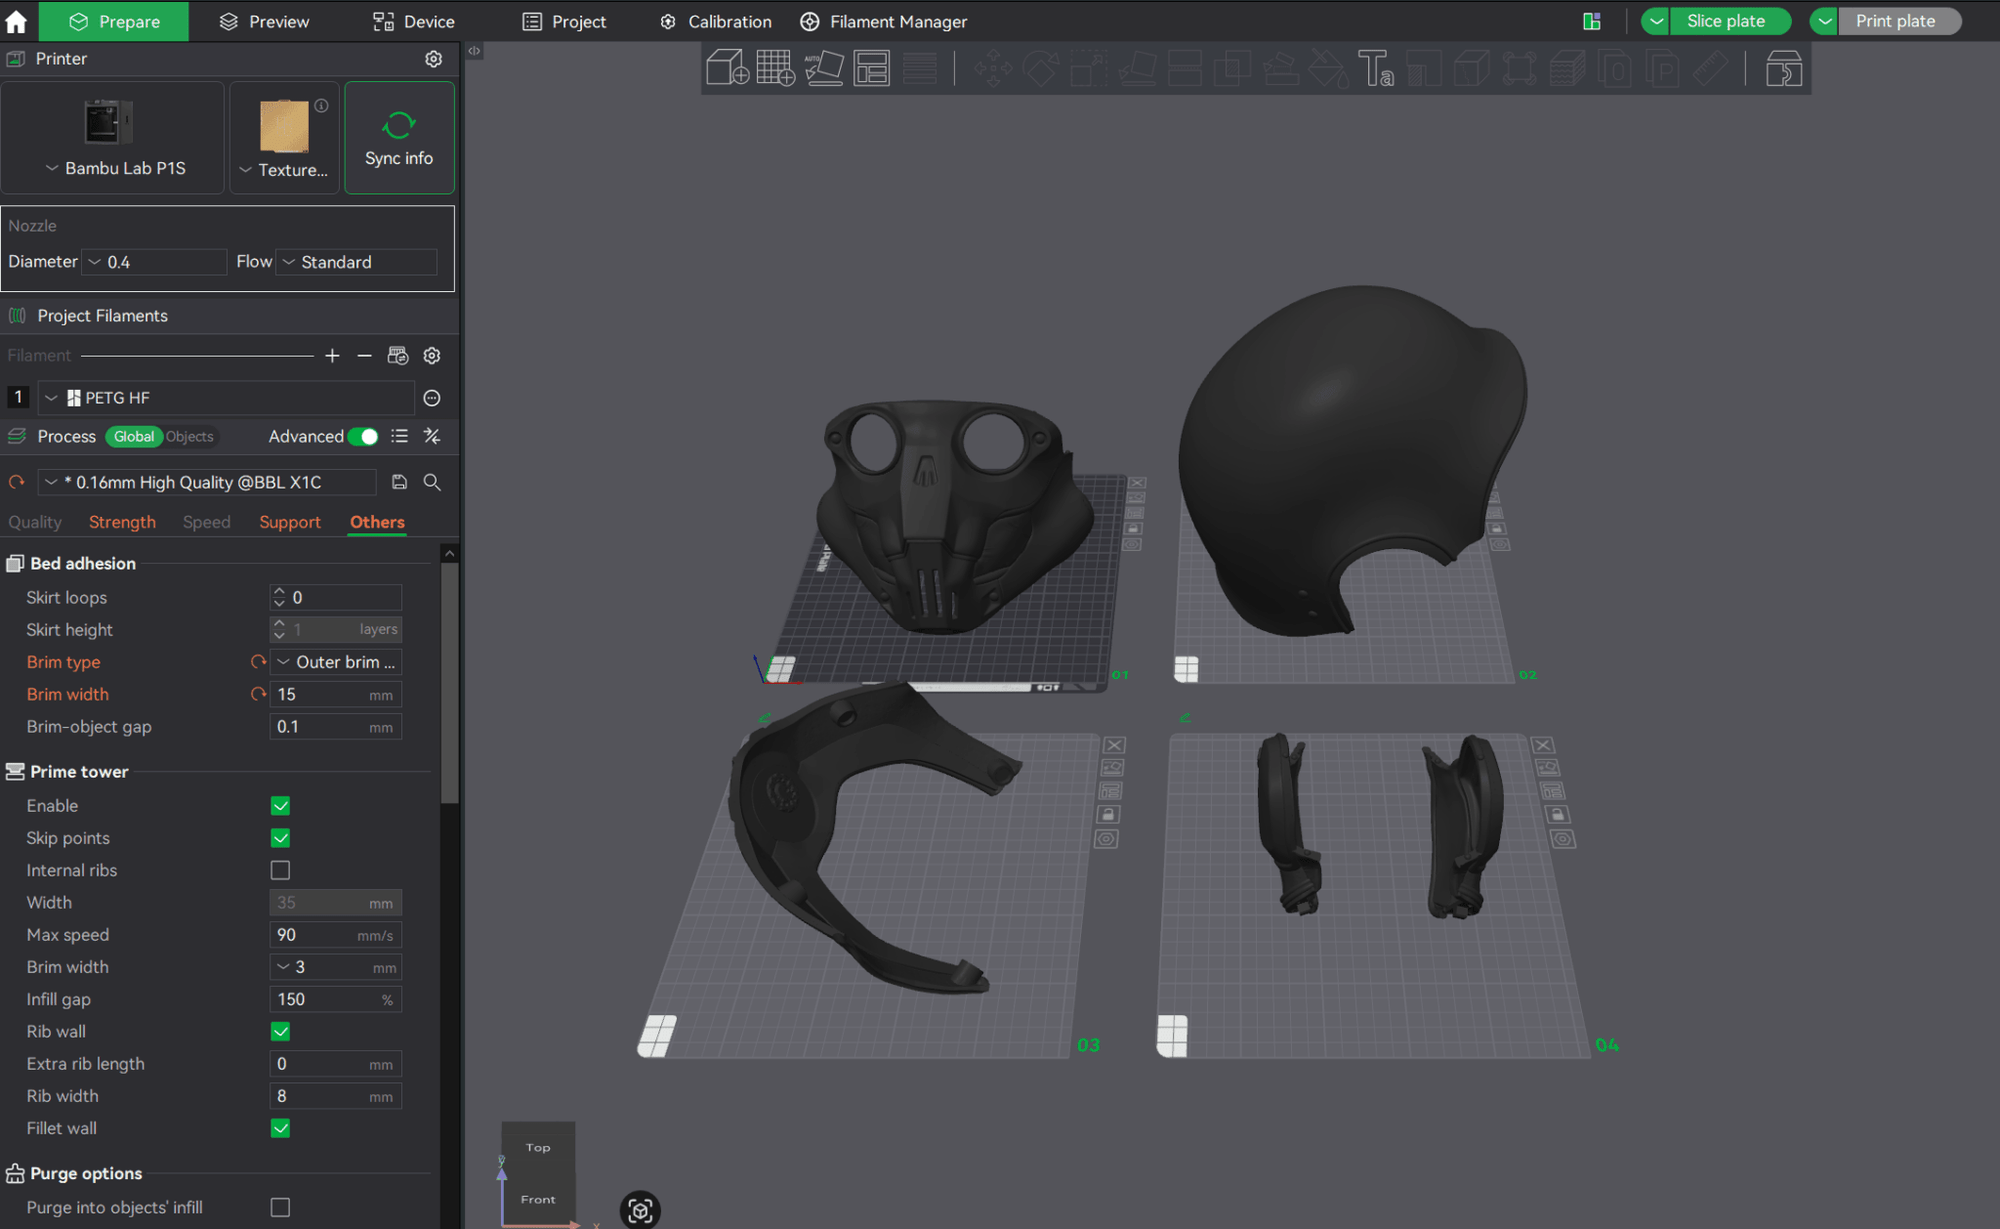Uncheck the Rib wall checkbox
This screenshot has height=1229, width=2000.
280,1031
